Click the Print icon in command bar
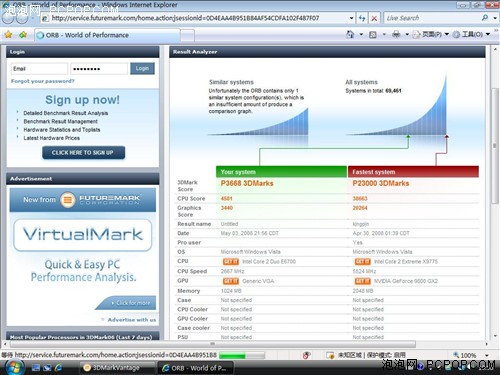 396,34
